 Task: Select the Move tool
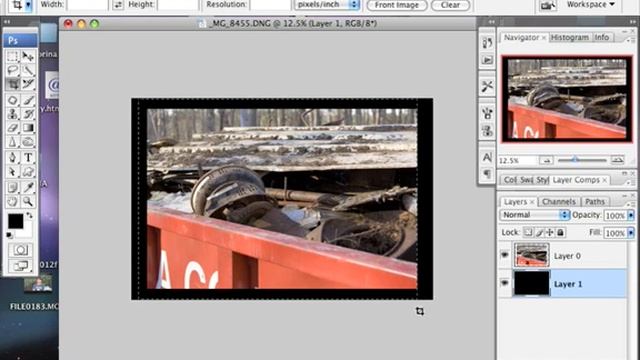(28, 56)
